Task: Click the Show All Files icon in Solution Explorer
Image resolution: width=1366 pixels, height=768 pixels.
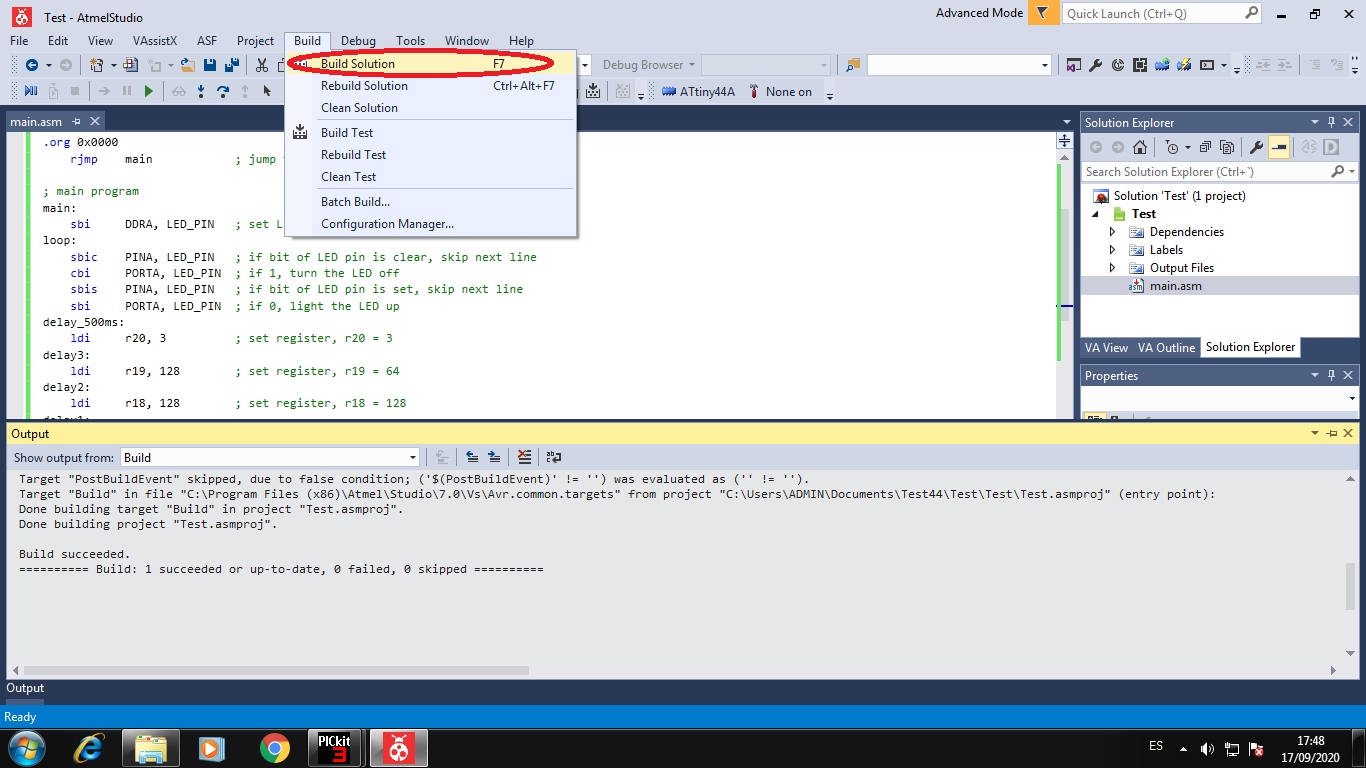Action: [x=1227, y=147]
